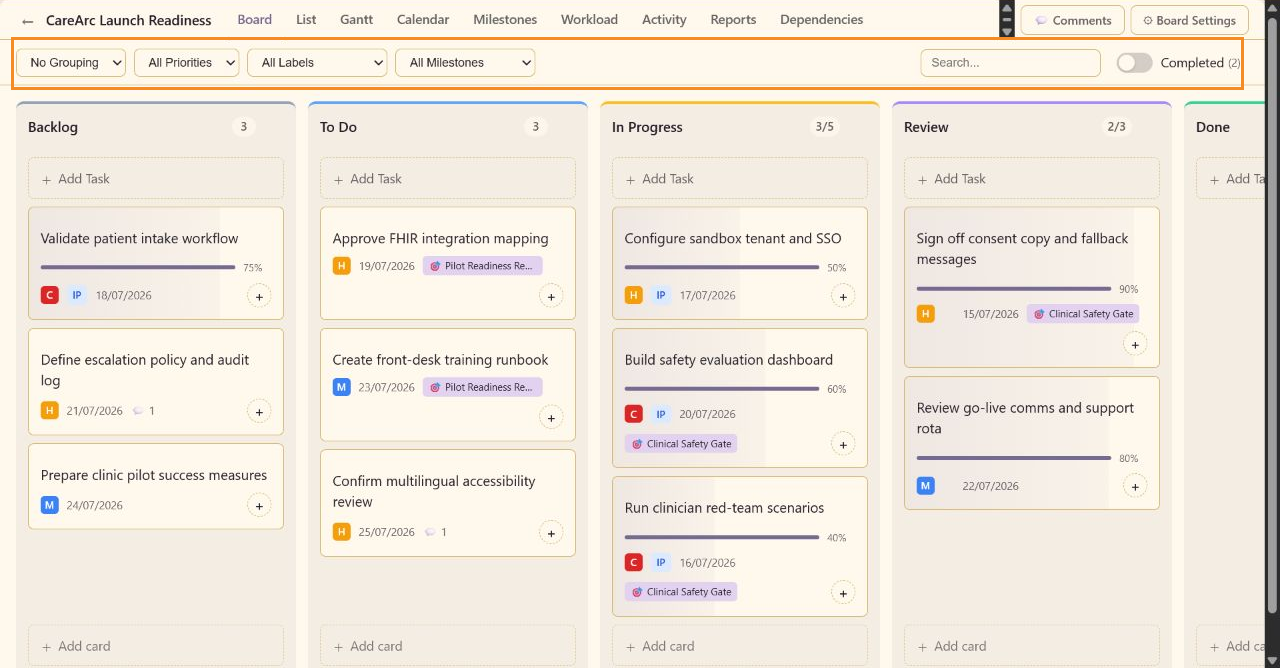This screenshot has width=1280, height=668.
Task: Open the Prepare clinic pilot success measures card title
Action: pos(154,475)
